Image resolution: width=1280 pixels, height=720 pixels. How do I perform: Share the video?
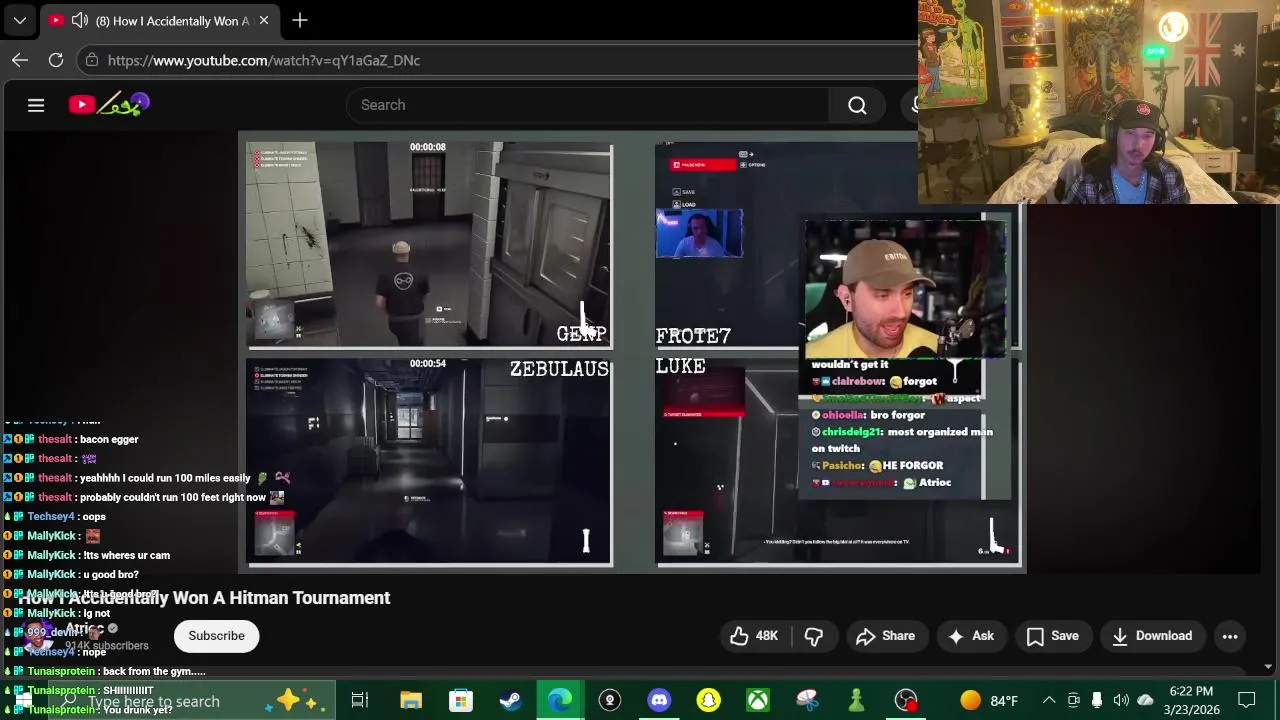885,636
